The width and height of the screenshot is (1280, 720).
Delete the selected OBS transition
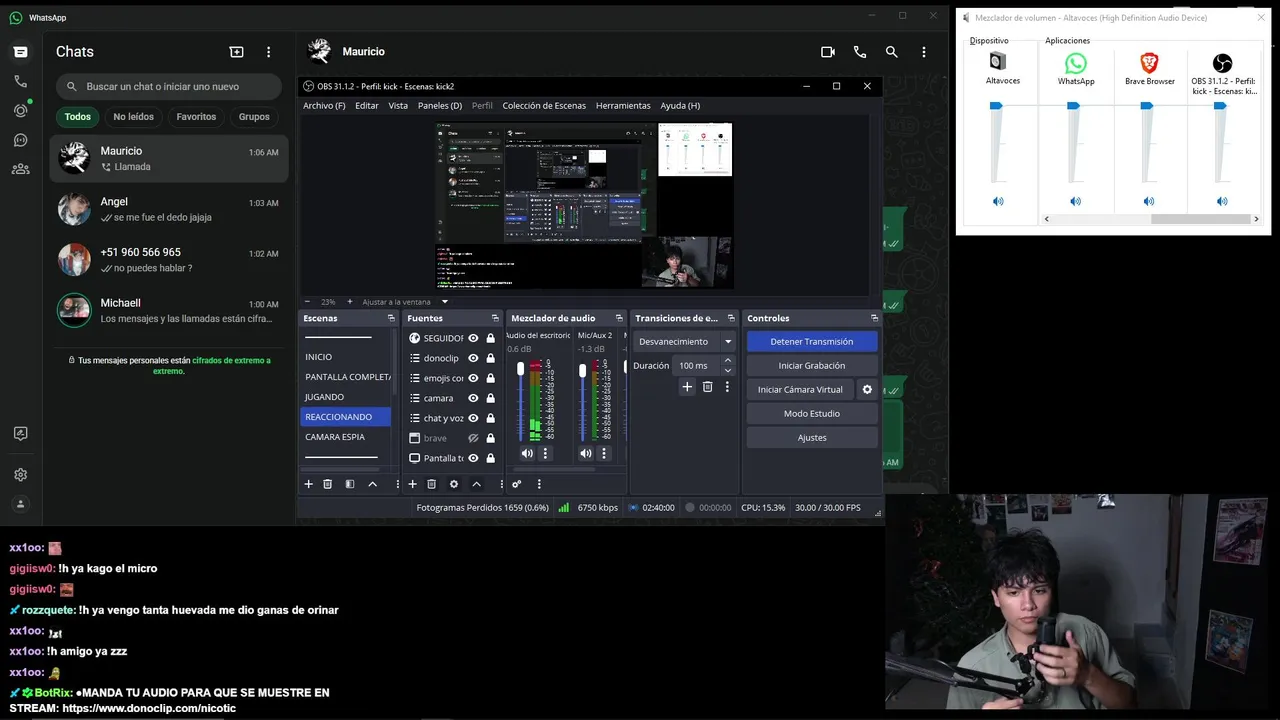[707, 387]
